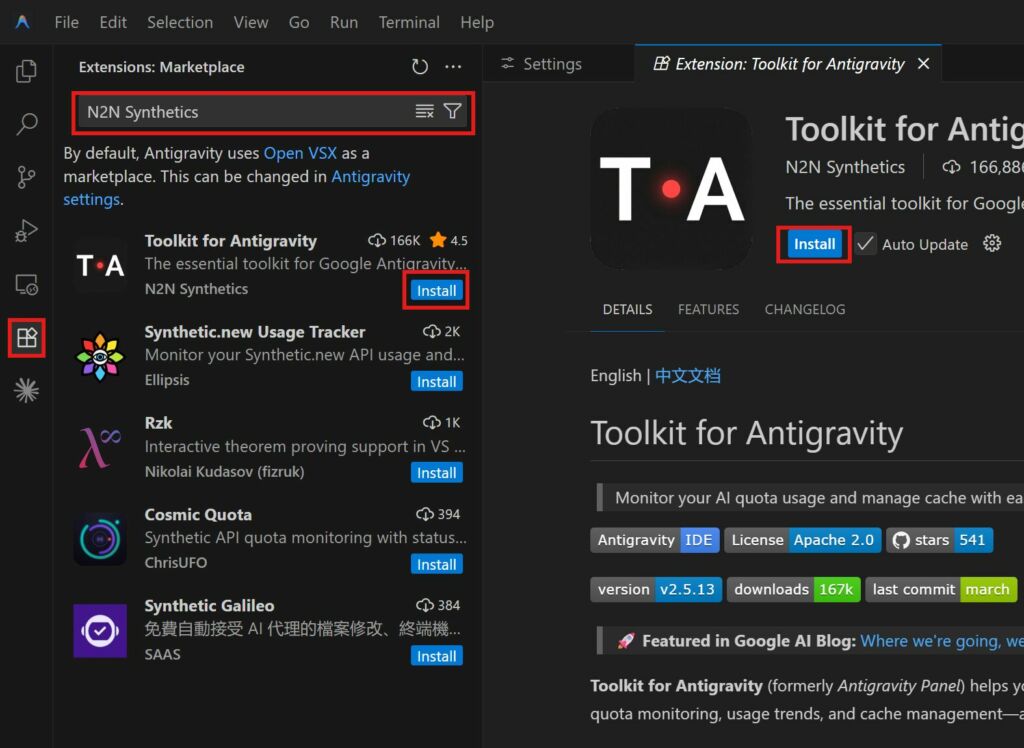The image size is (1024, 748).
Task: Clear extensions search results
Action: tap(424, 112)
